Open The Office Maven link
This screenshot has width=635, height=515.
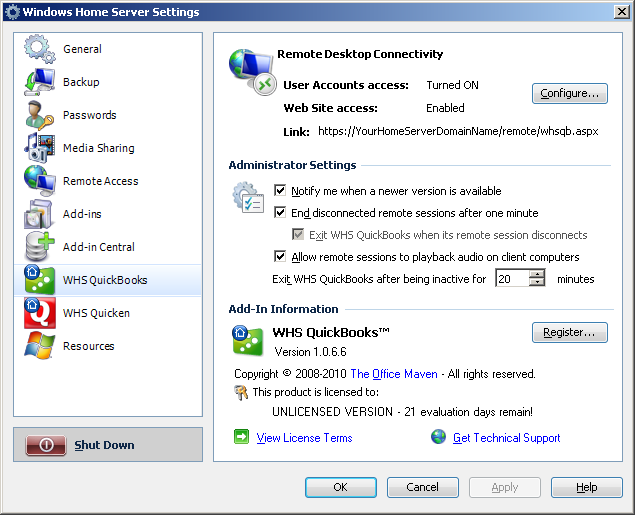[x=394, y=374]
